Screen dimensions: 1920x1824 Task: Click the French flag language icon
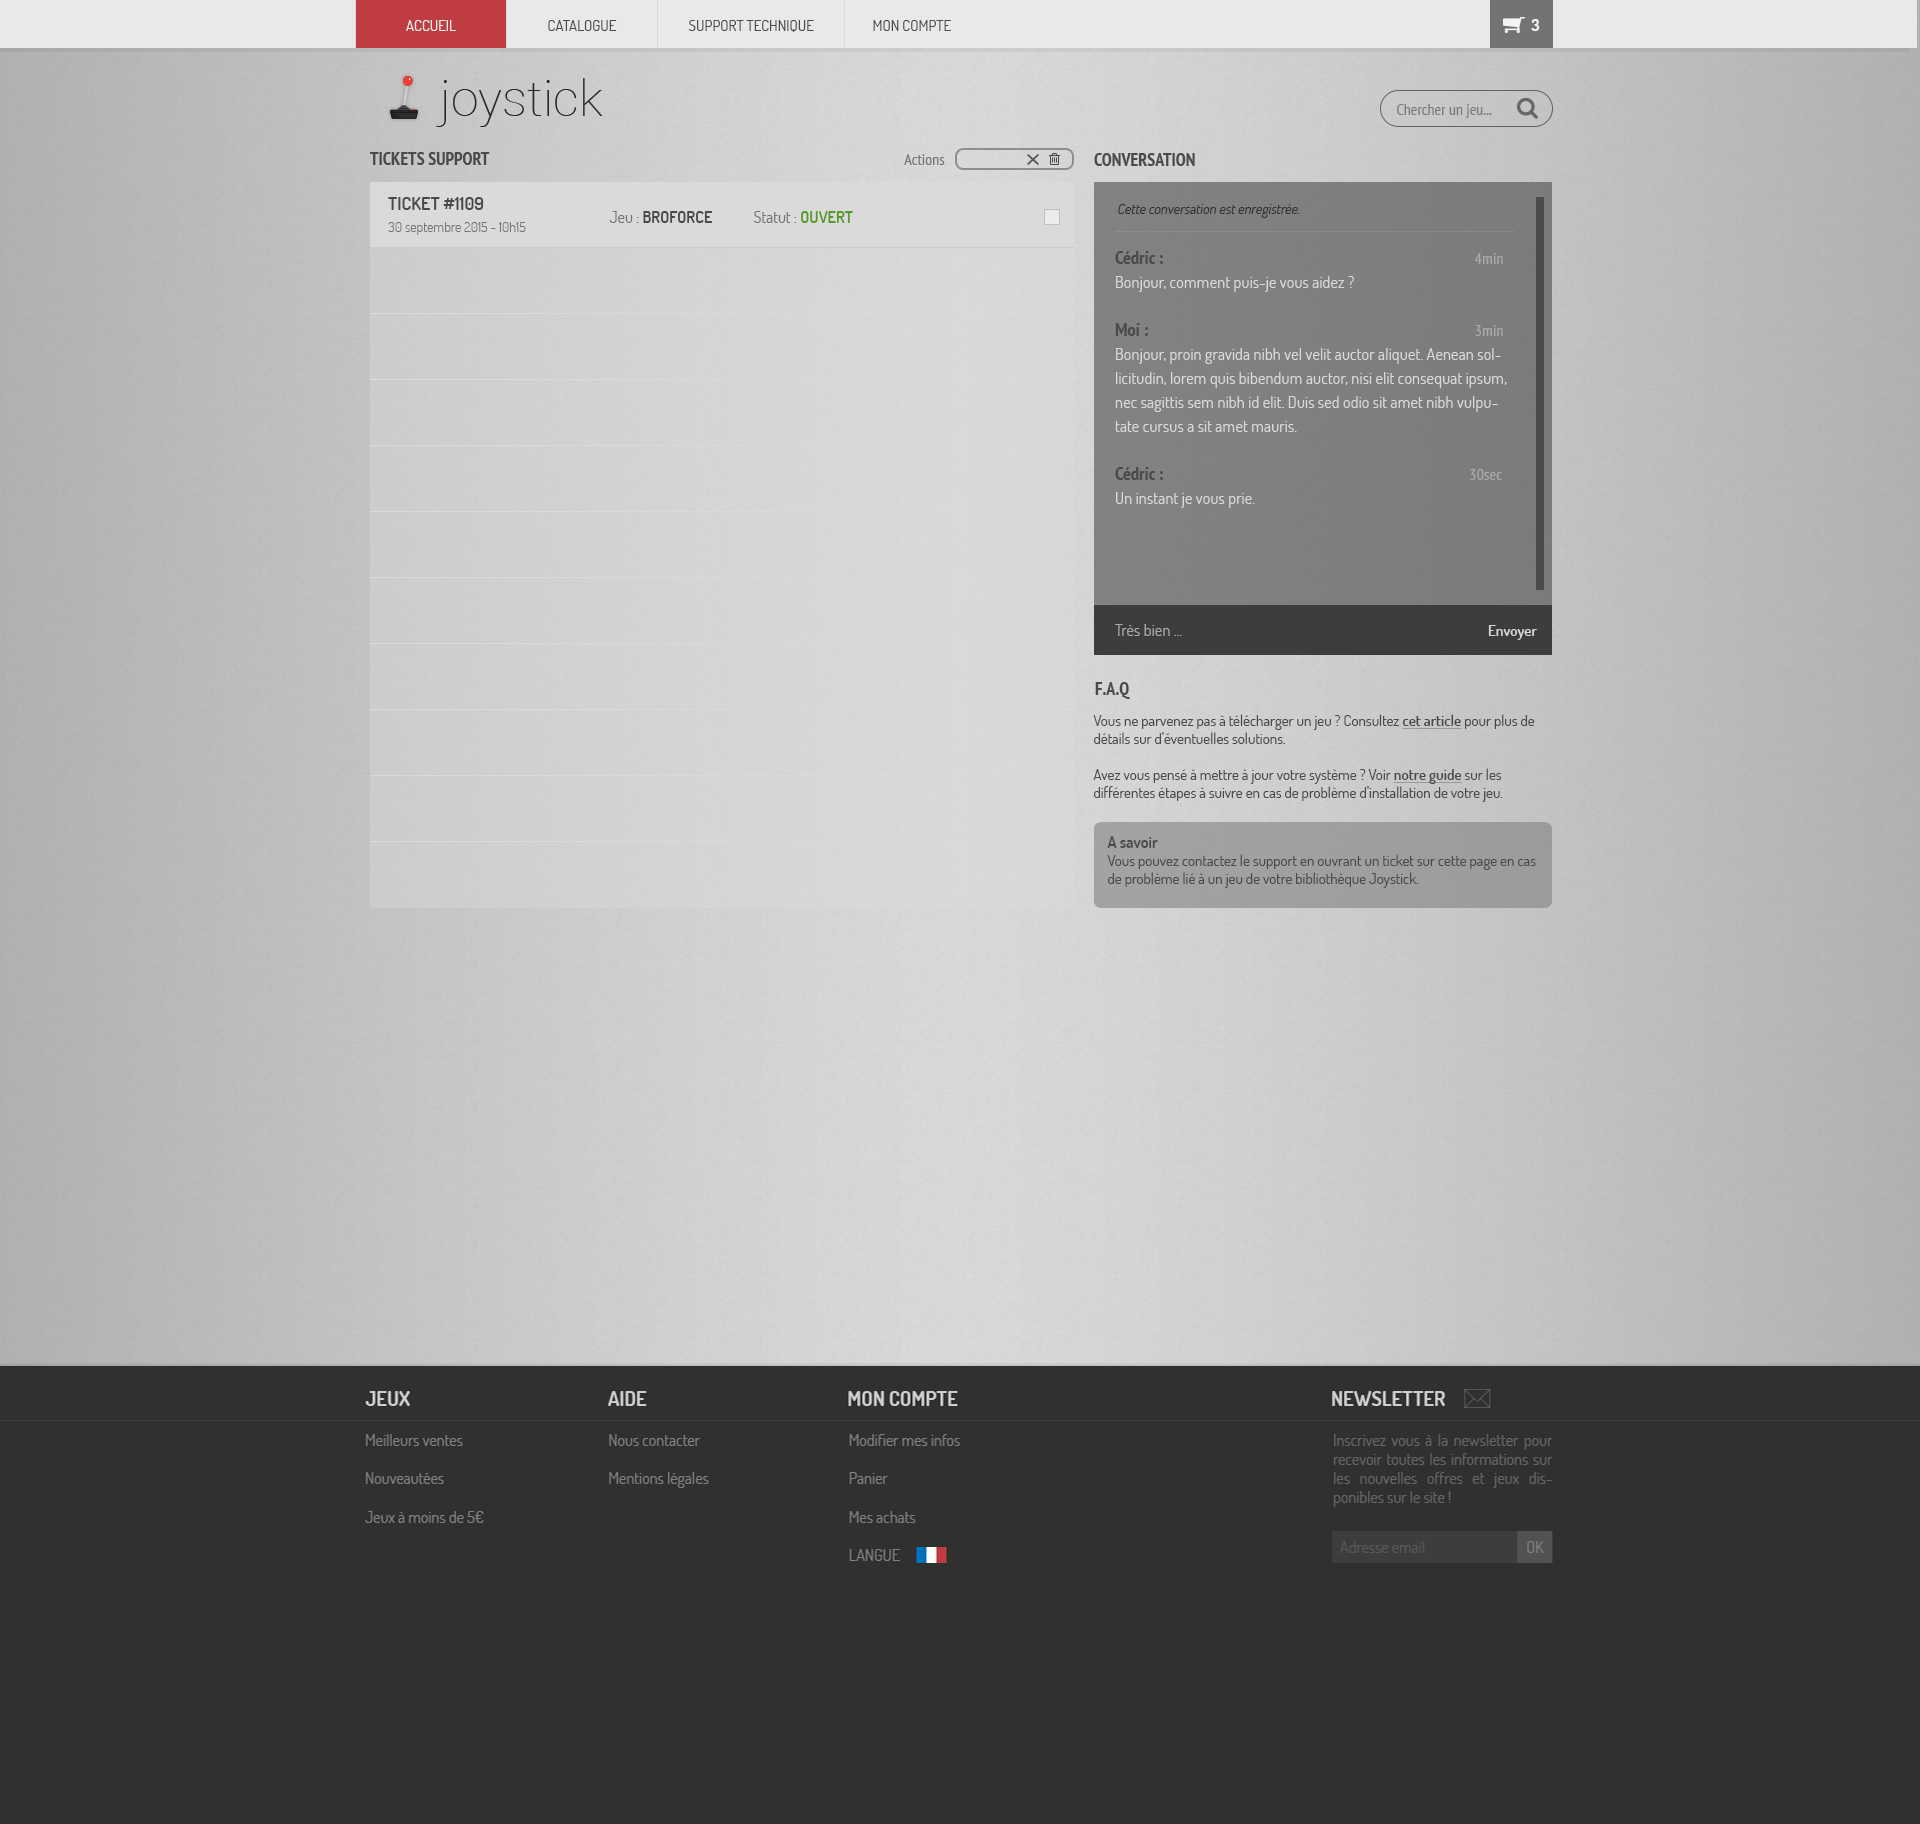931,1555
